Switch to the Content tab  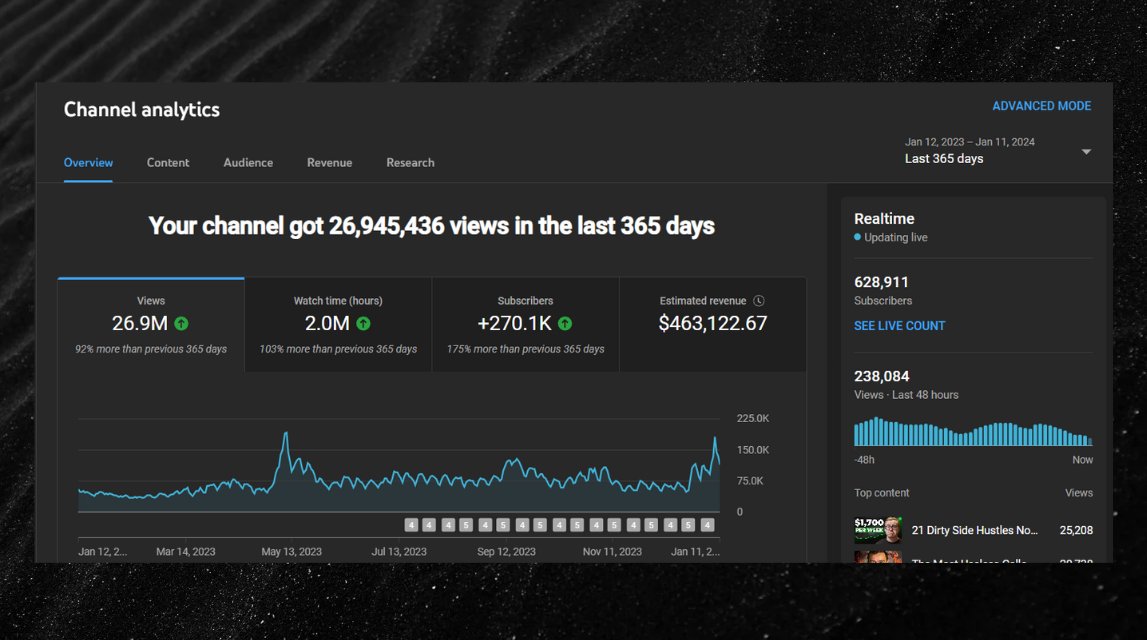tap(168, 162)
